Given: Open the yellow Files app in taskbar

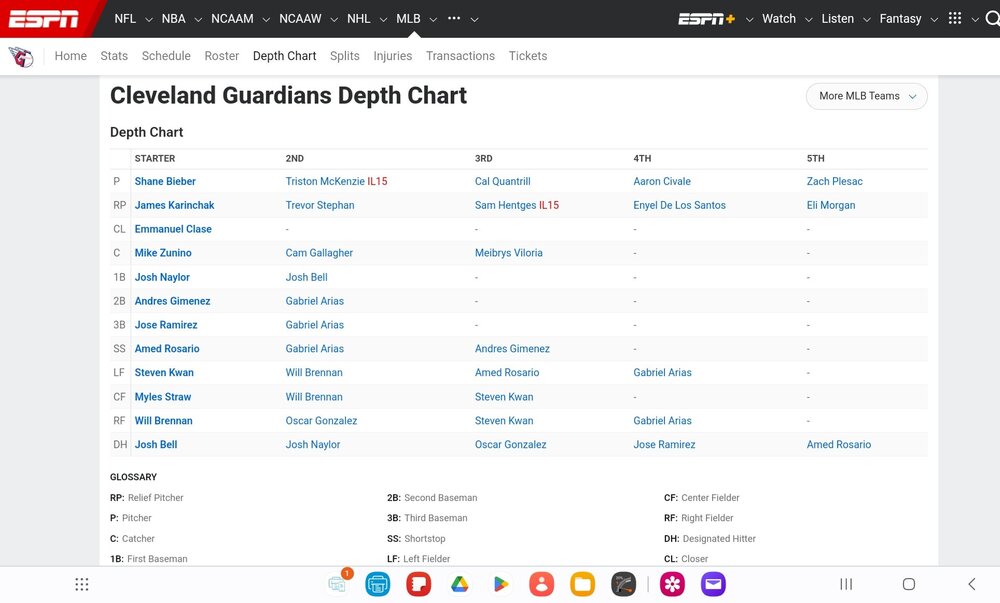Looking at the screenshot, I should [x=582, y=585].
